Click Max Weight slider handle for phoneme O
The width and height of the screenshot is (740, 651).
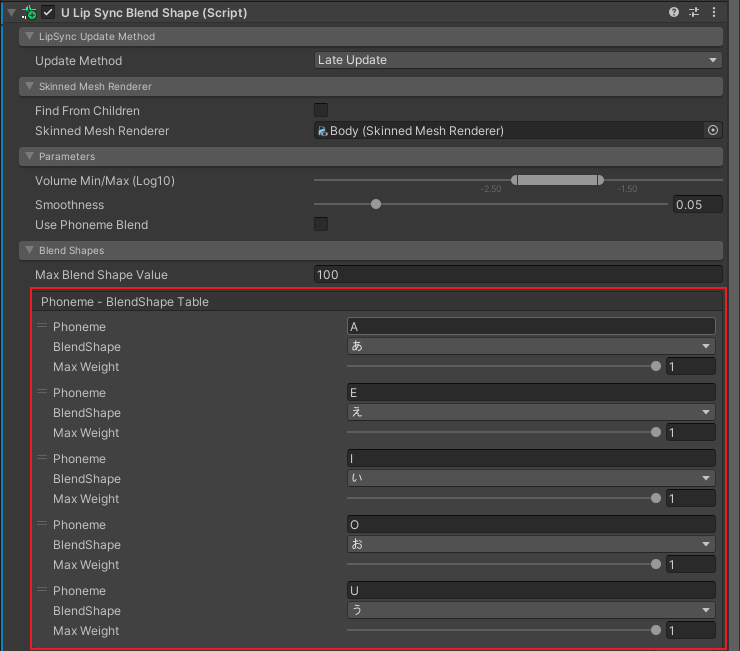pos(656,564)
